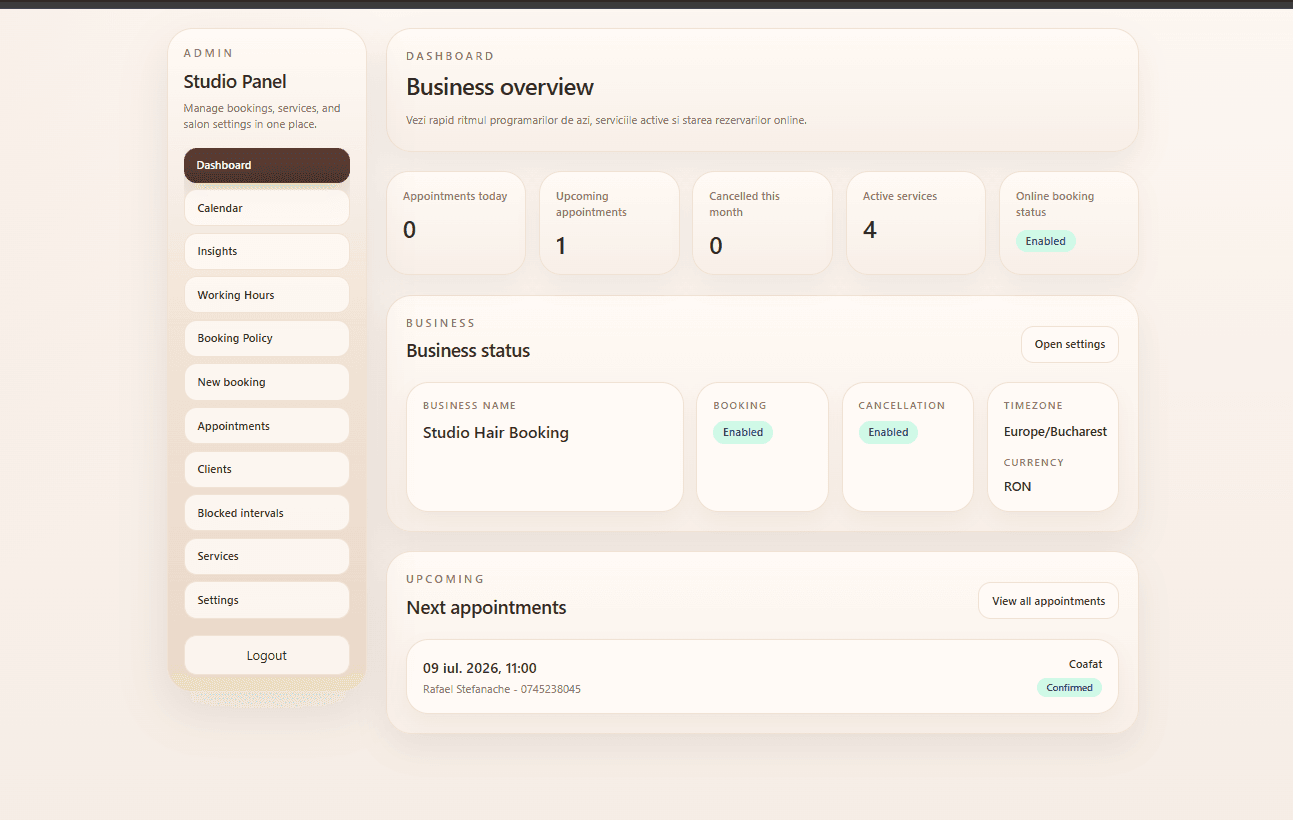Click Enabled badge in Booking card

coord(743,433)
